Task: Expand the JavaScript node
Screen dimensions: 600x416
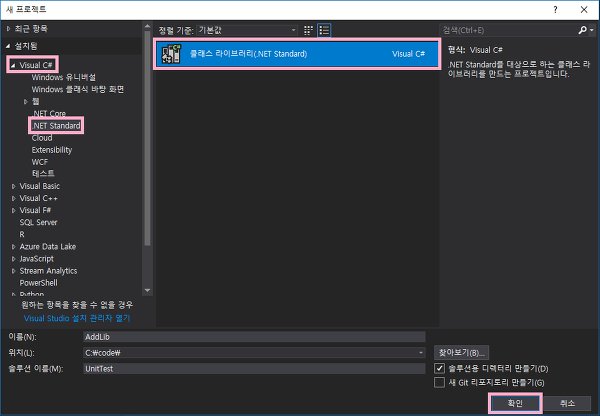Action: (13, 259)
